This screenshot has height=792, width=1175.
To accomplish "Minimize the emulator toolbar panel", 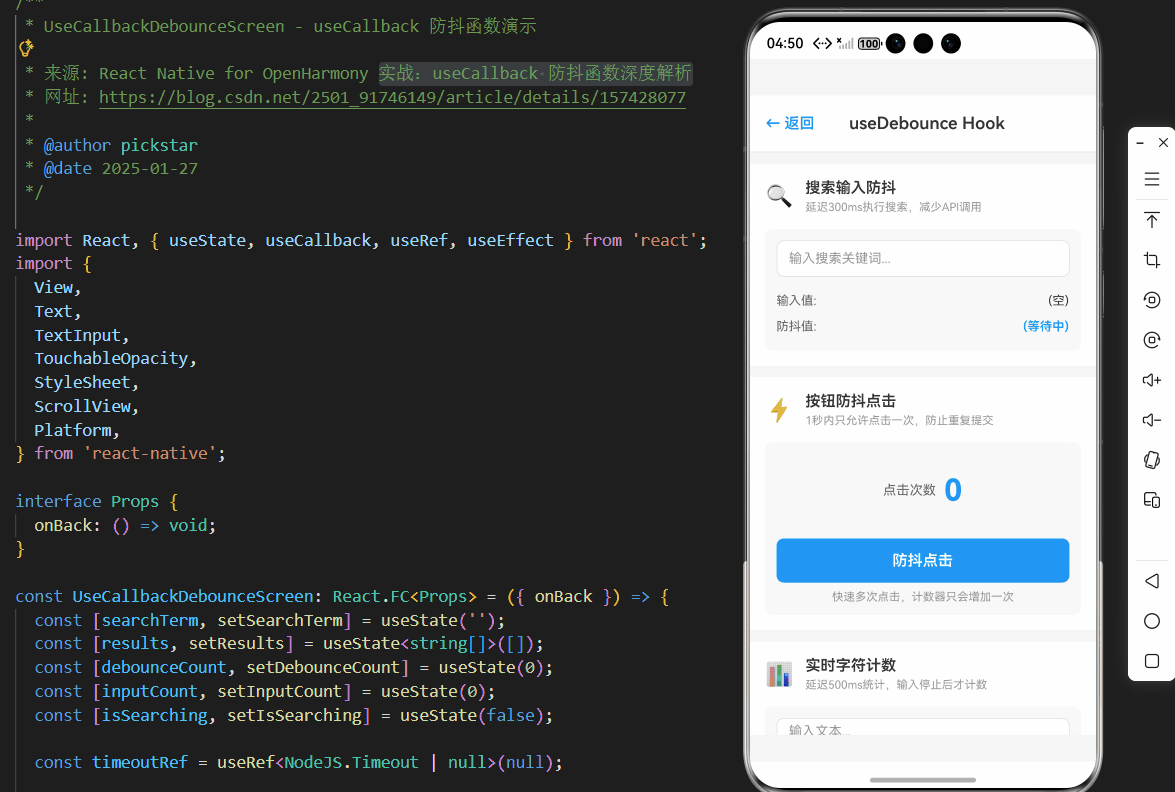I will pos(1140,142).
